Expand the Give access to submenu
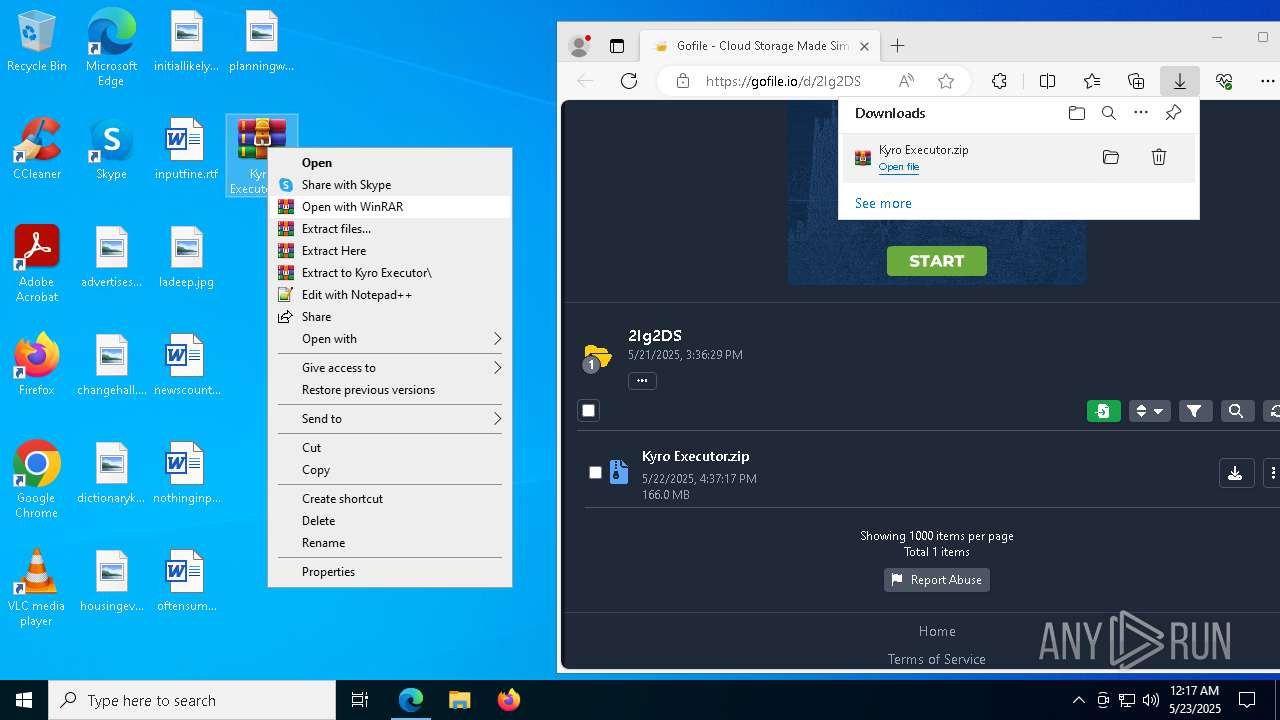 click(x=390, y=368)
